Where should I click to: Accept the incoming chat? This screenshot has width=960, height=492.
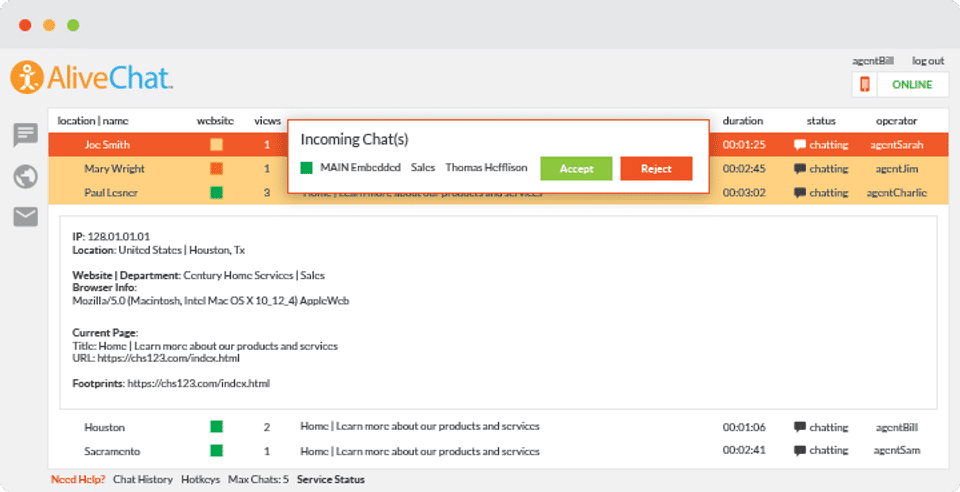[576, 168]
